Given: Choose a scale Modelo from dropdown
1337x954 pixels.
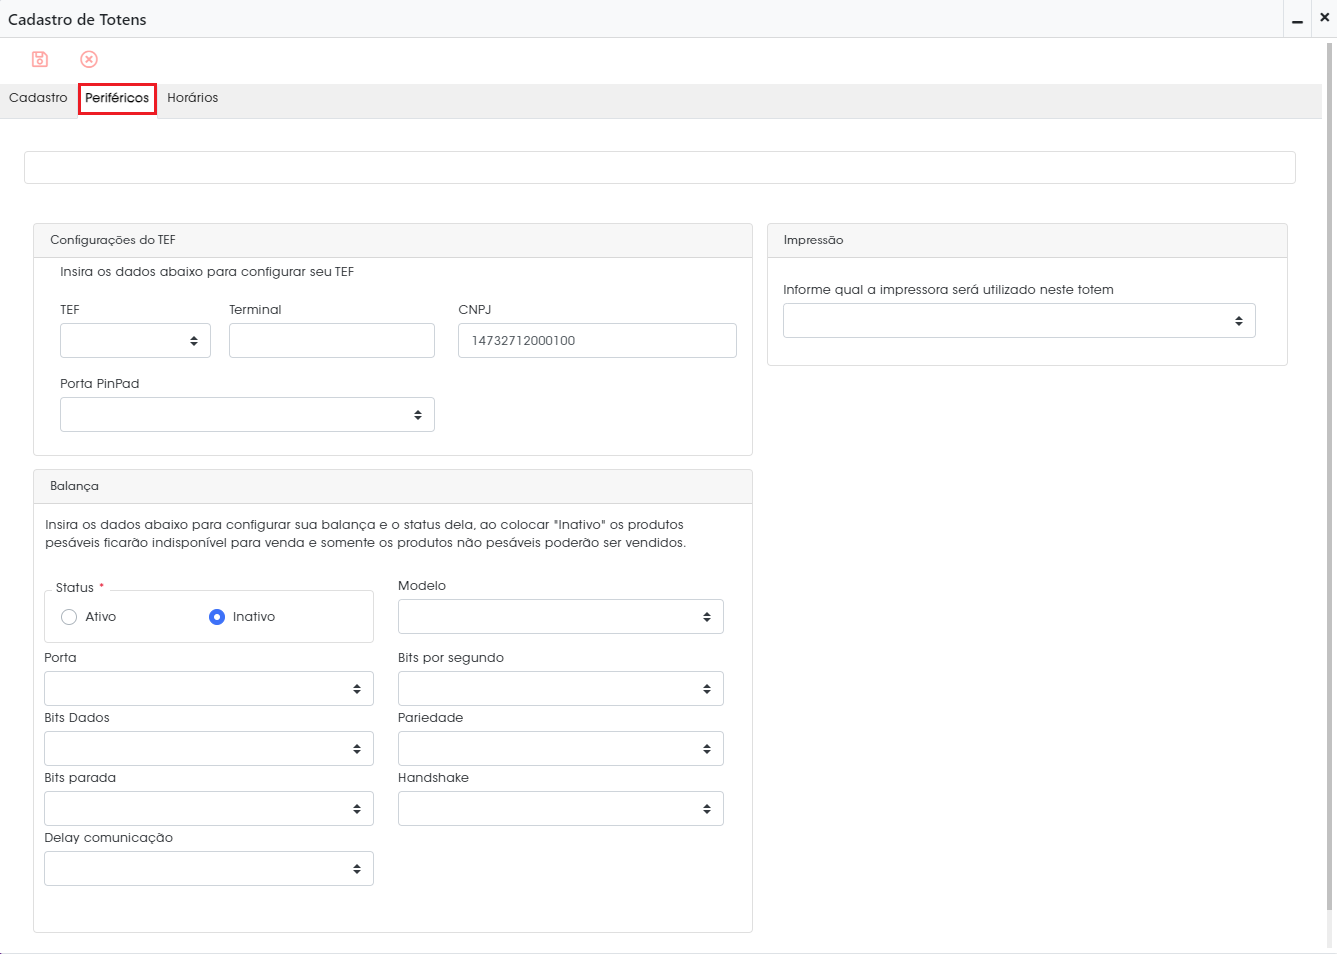Looking at the screenshot, I should click(x=560, y=617).
